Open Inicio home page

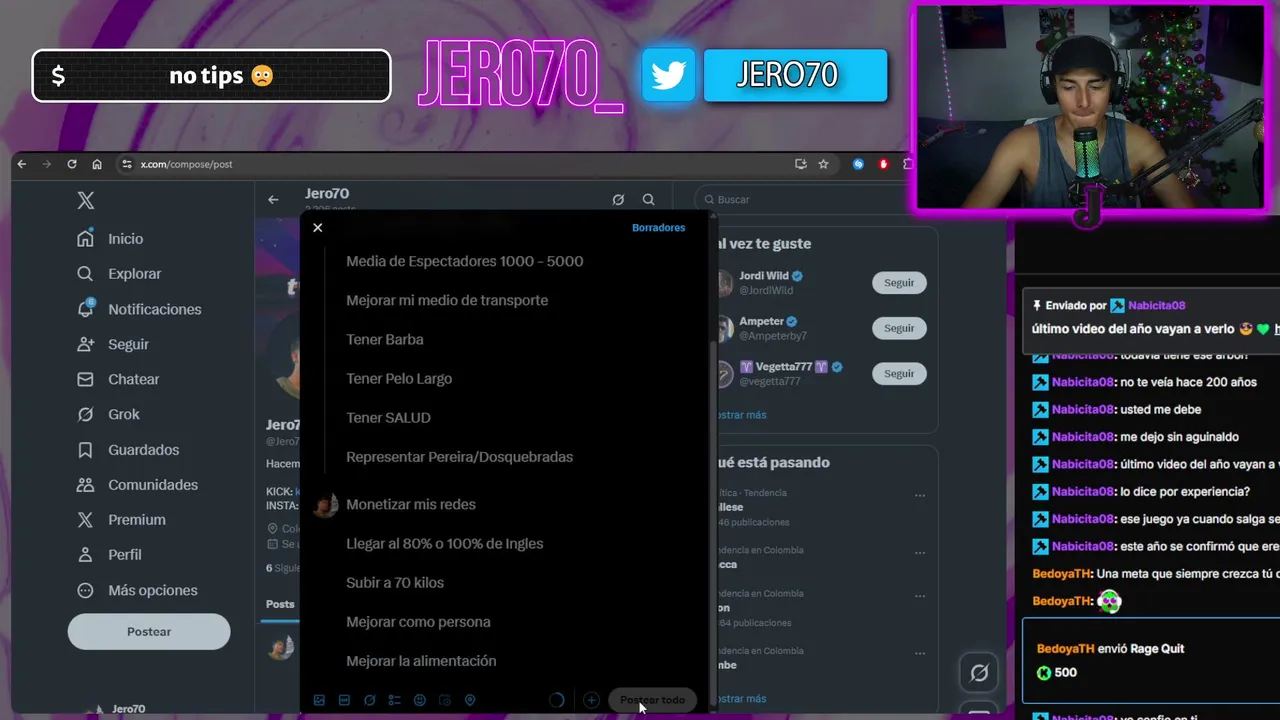click(x=111, y=239)
